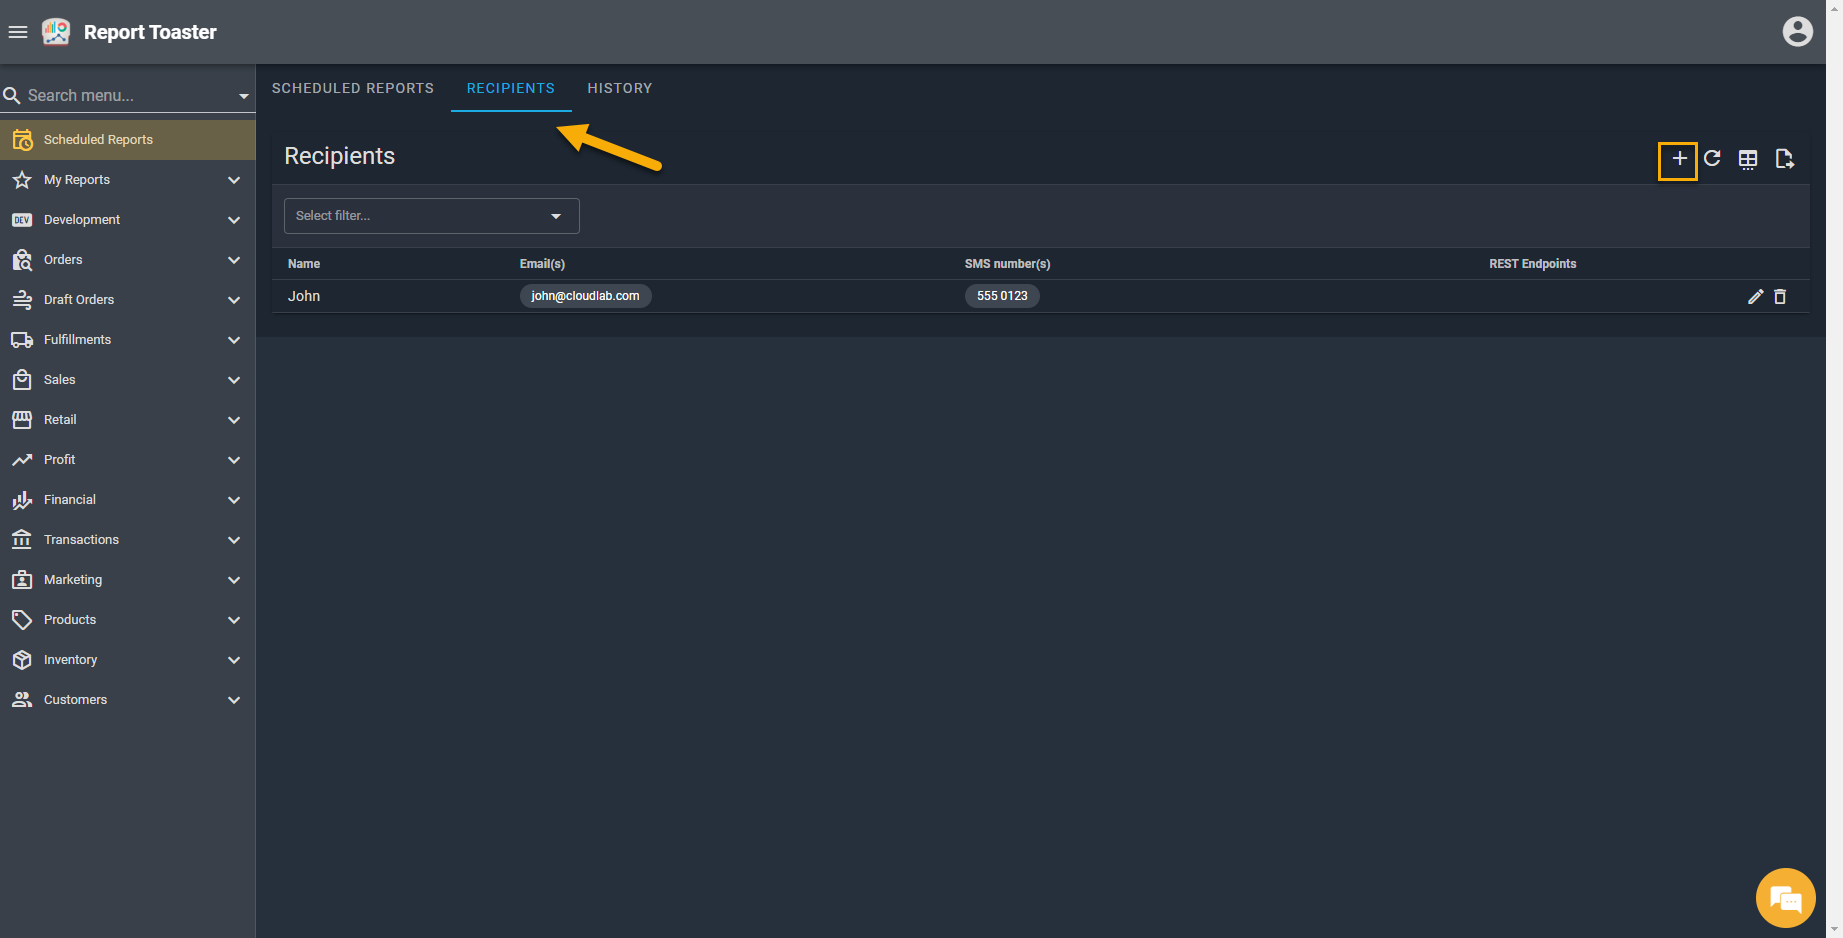The height and width of the screenshot is (938, 1843).
Task: Click the export file icon
Action: point(1784,159)
